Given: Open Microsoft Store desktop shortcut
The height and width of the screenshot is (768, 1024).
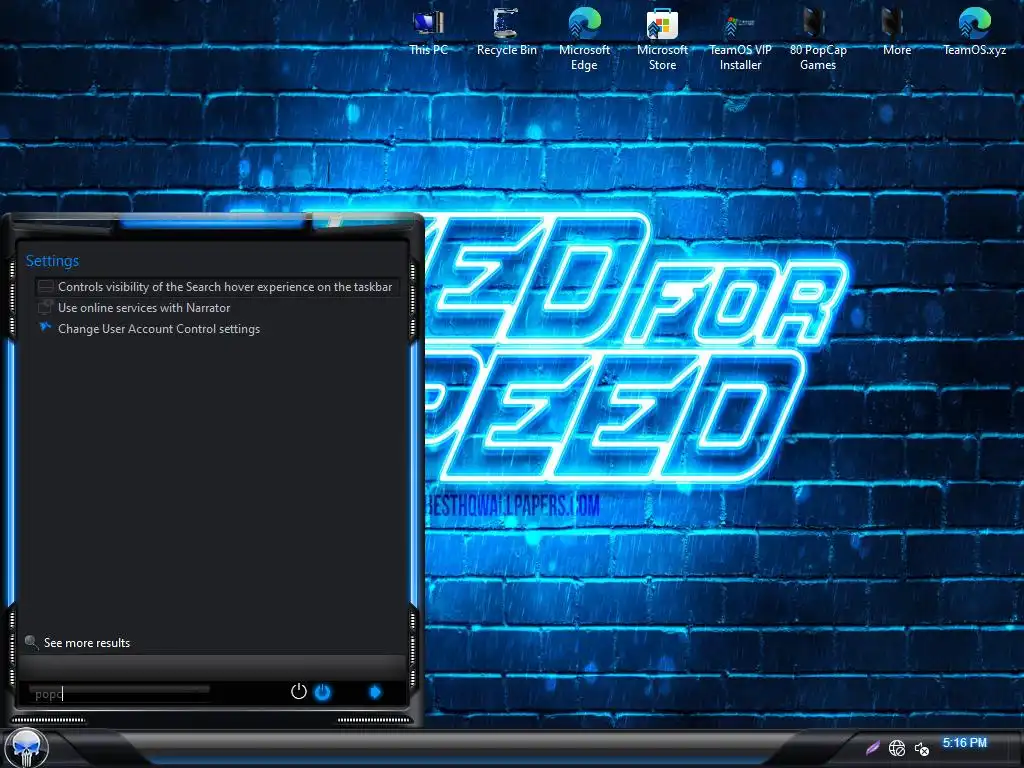Looking at the screenshot, I should tap(662, 38).
